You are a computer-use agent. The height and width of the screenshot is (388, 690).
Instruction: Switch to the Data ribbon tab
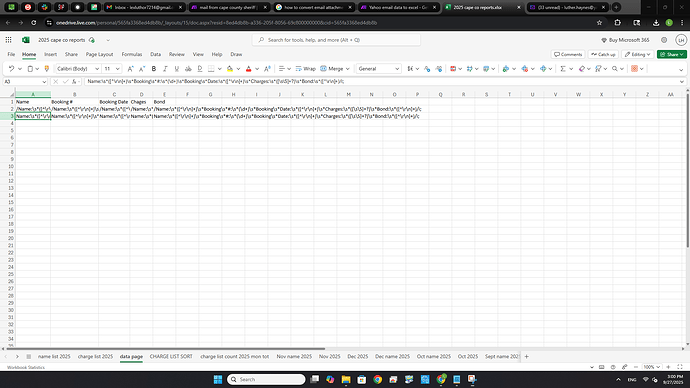[x=155, y=55]
